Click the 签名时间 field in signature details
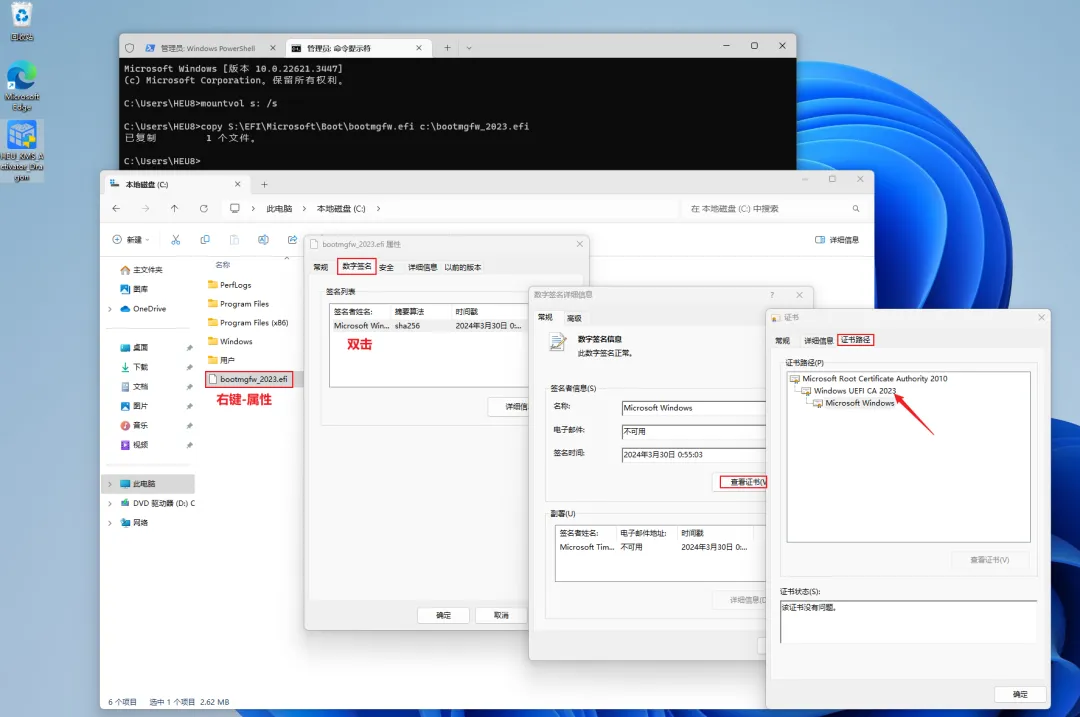Image resolution: width=1080 pixels, height=717 pixels. pyautogui.click(x=693, y=455)
